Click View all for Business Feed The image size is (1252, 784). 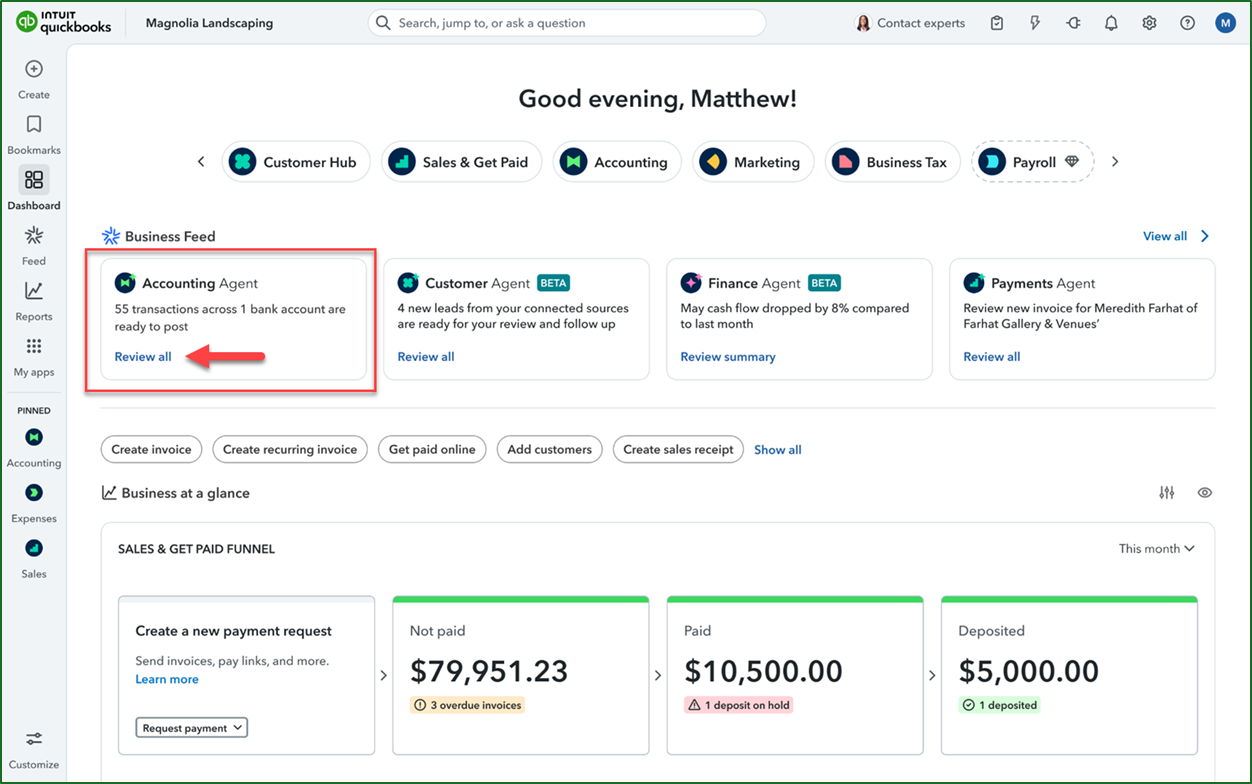pyautogui.click(x=1176, y=236)
